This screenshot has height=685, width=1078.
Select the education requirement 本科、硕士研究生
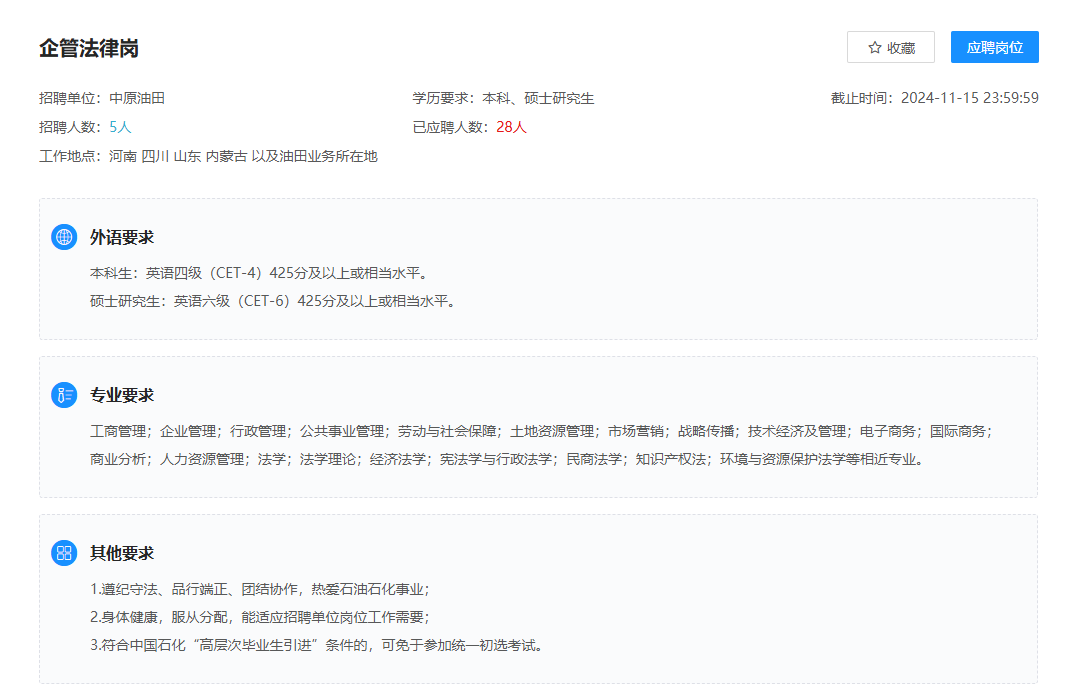pos(541,97)
